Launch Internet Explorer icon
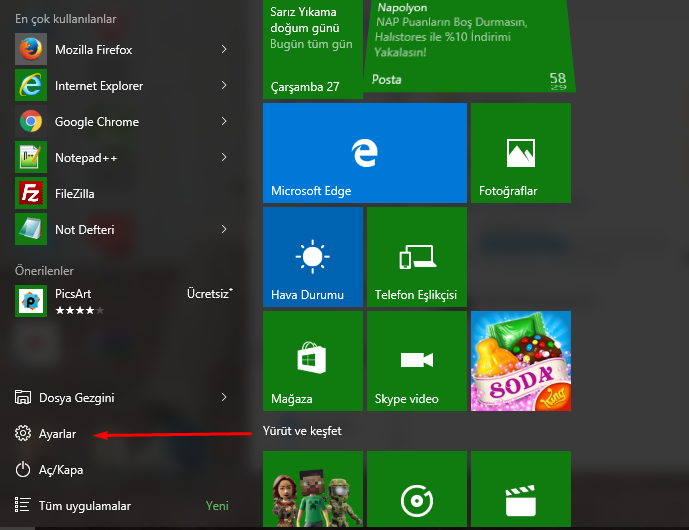The width and height of the screenshot is (689, 530). [x=31, y=85]
